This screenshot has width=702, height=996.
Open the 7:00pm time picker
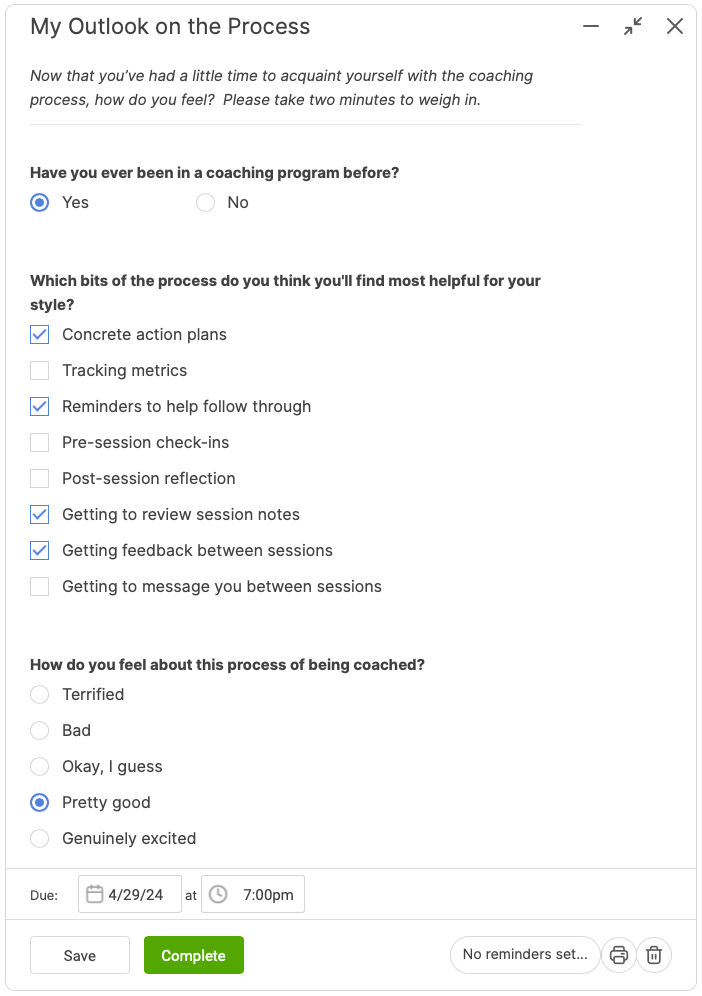253,894
